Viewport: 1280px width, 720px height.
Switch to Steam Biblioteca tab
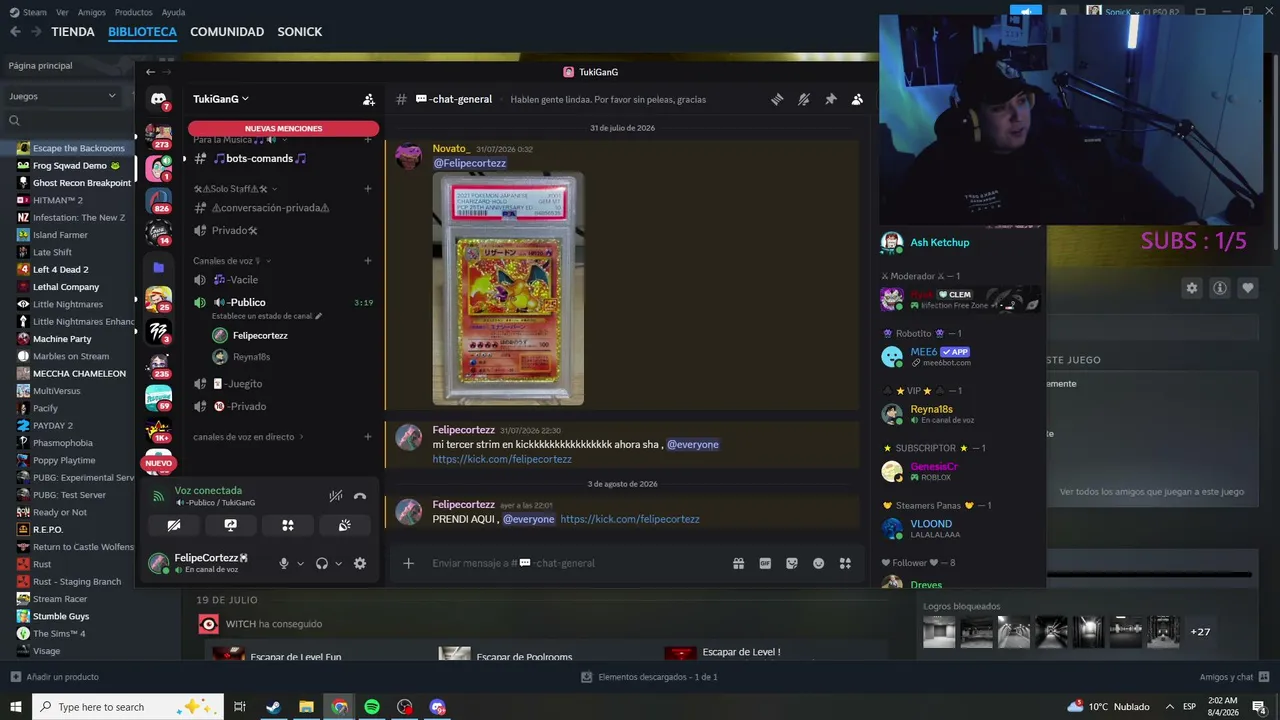142,32
